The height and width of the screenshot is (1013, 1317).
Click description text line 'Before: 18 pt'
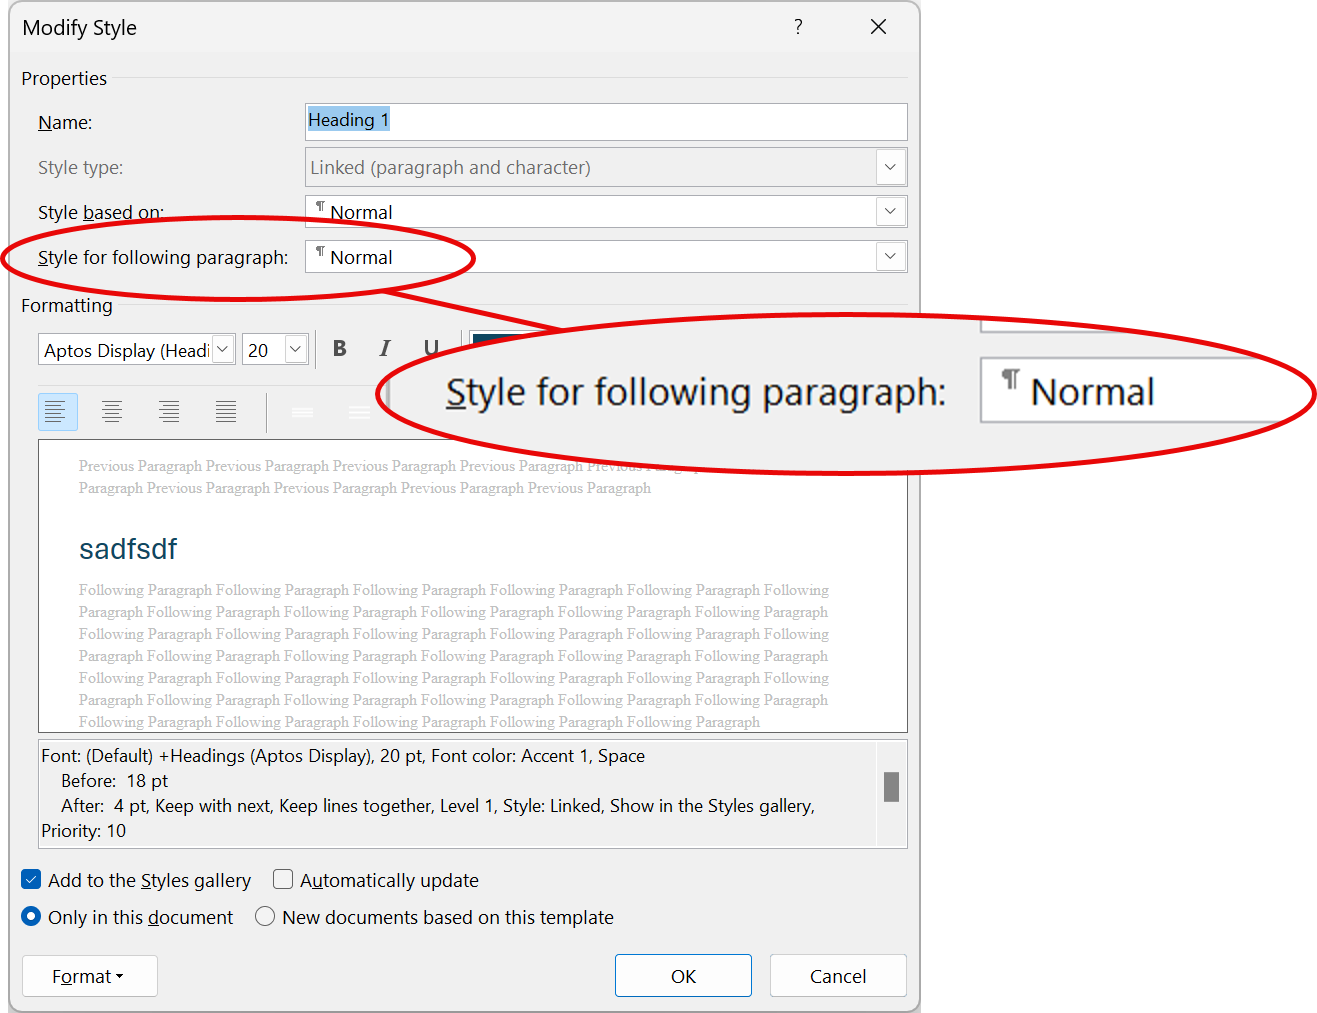coord(114,781)
